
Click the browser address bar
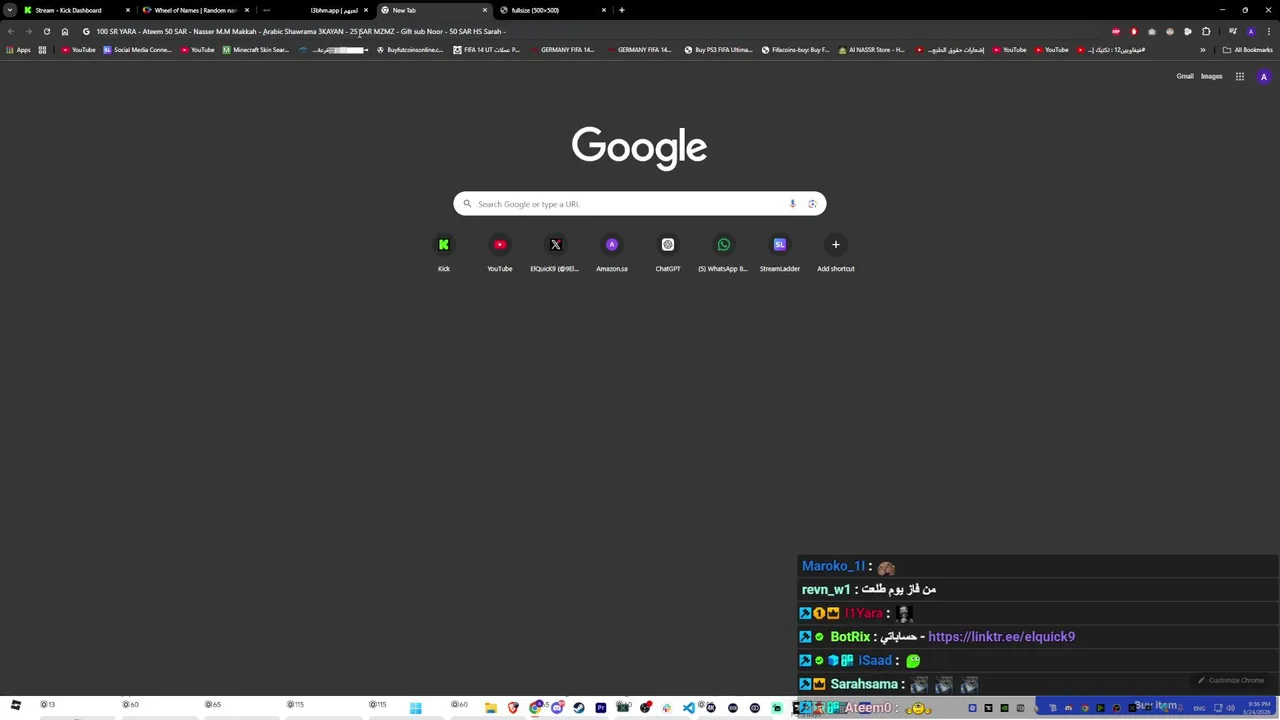(x=590, y=31)
